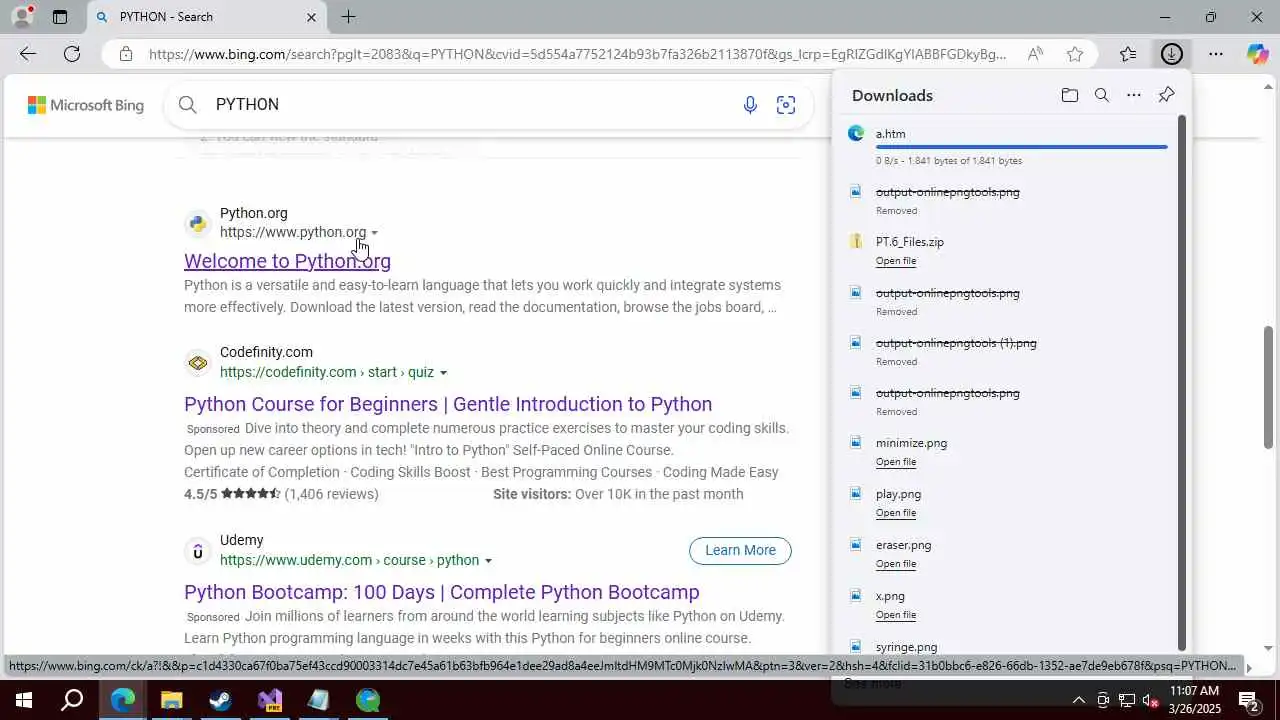Go back with the browser back arrow

click(x=27, y=54)
